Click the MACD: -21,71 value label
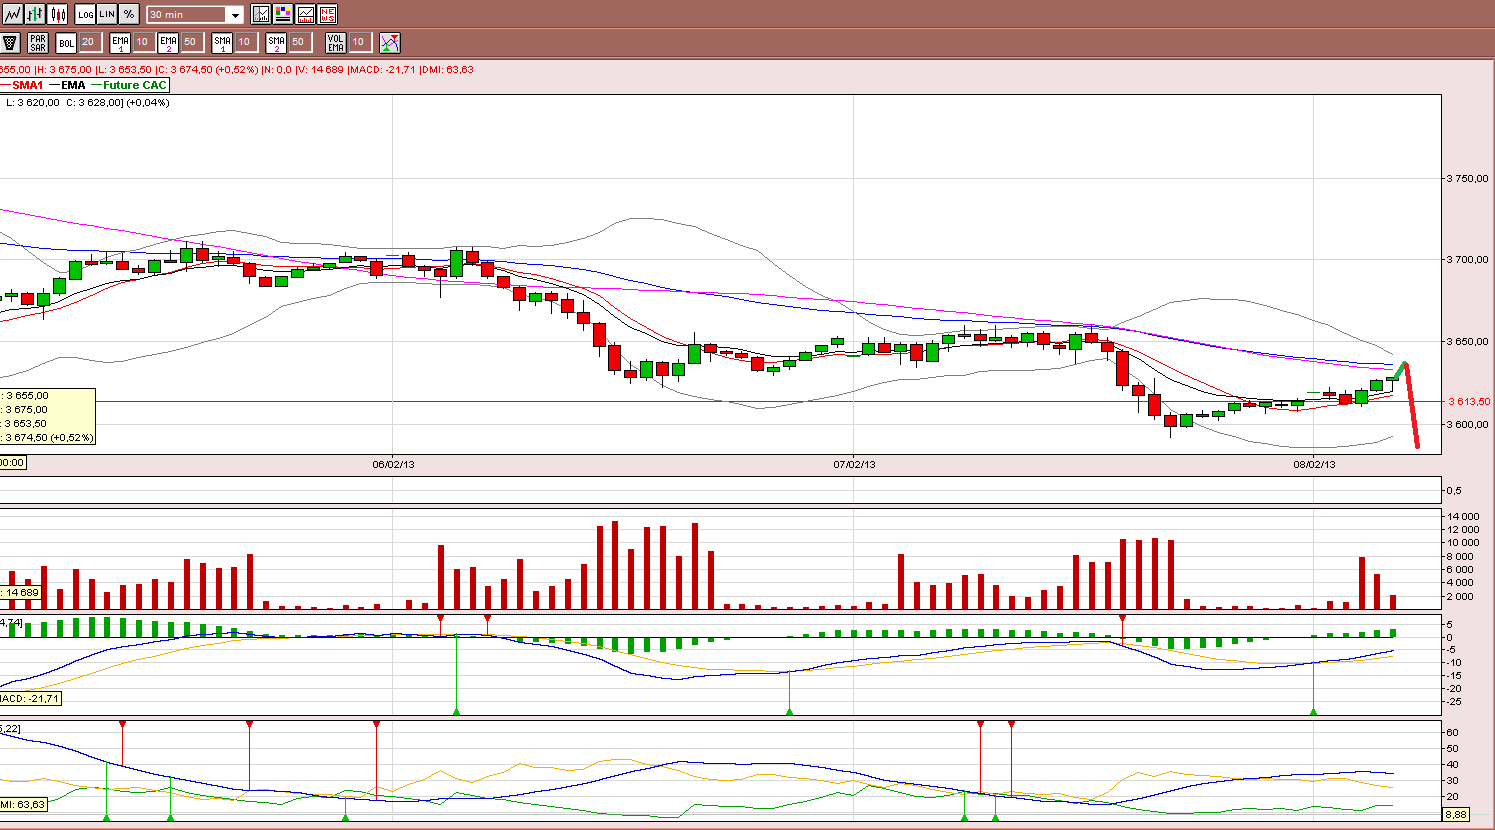Screen dimensions: 1495x830 [x=30, y=698]
